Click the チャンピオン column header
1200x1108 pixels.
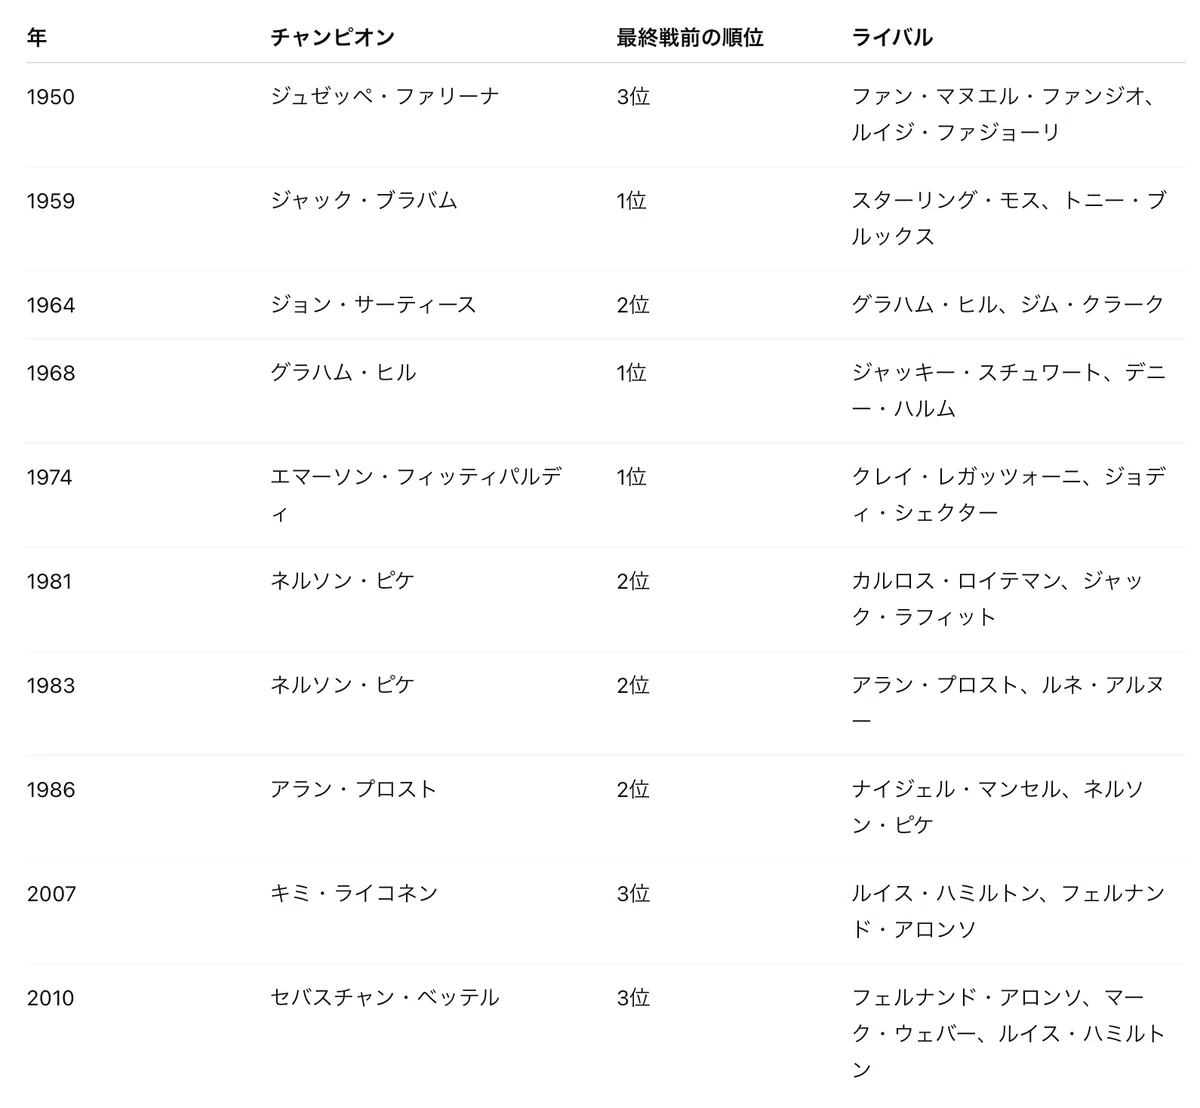332,38
